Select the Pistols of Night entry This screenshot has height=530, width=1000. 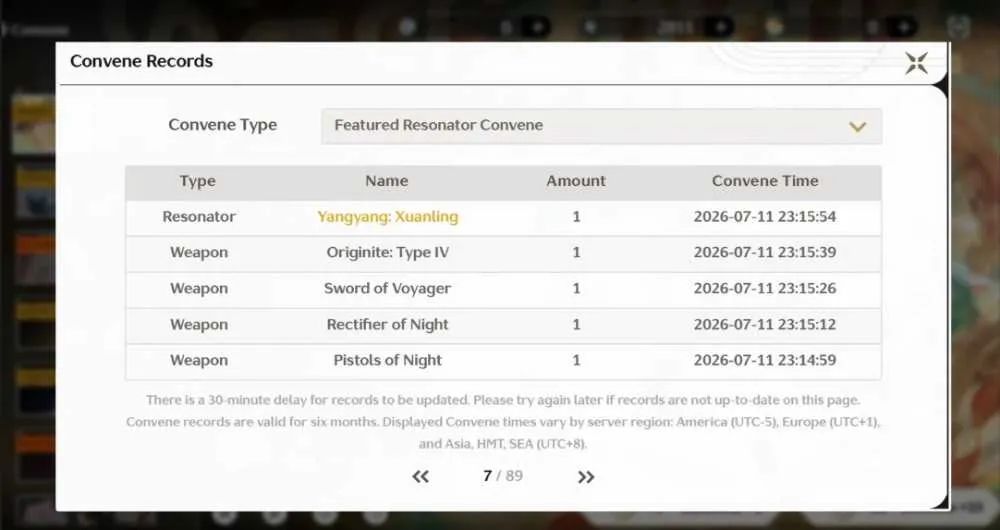pos(388,360)
